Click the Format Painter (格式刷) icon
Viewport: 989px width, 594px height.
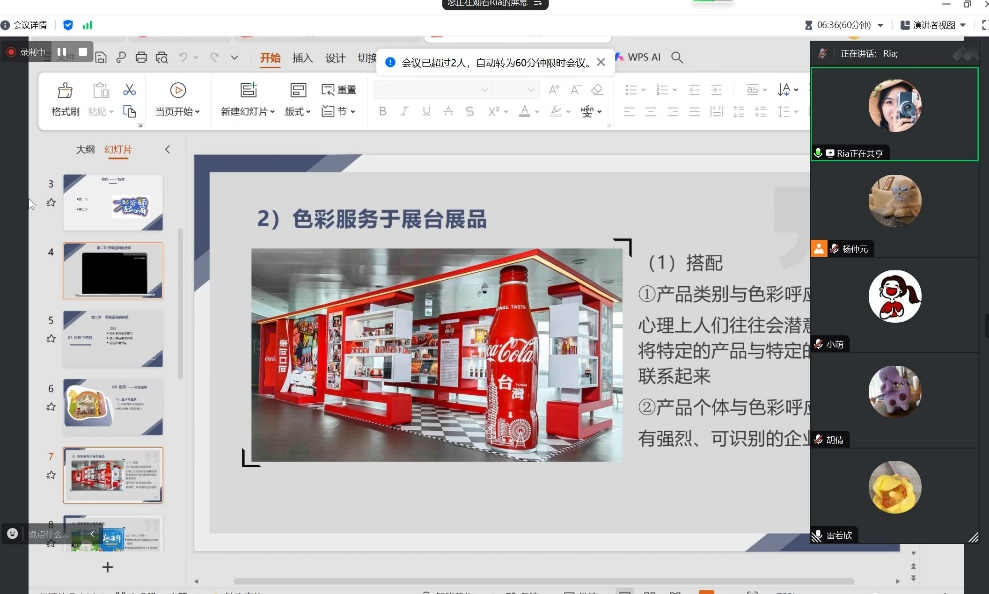65,90
